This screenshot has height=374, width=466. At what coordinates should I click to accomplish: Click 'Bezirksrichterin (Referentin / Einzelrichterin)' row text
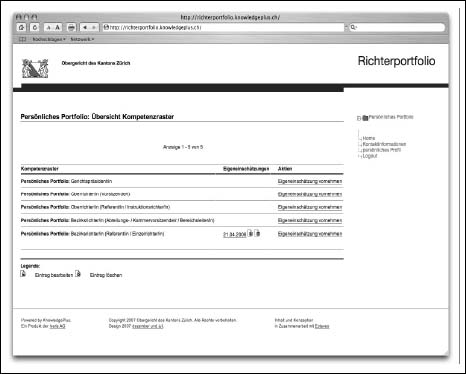click(x=117, y=234)
